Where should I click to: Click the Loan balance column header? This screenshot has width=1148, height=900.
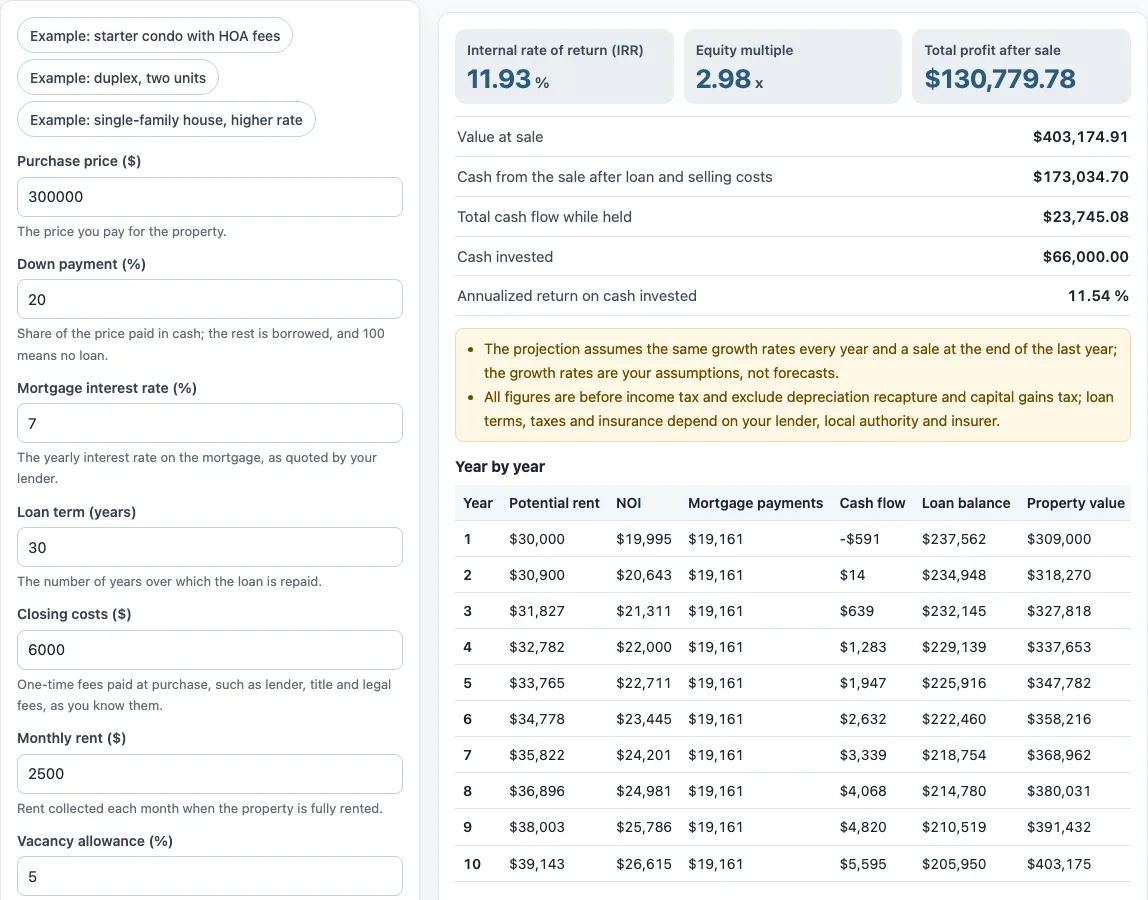(966, 503)
